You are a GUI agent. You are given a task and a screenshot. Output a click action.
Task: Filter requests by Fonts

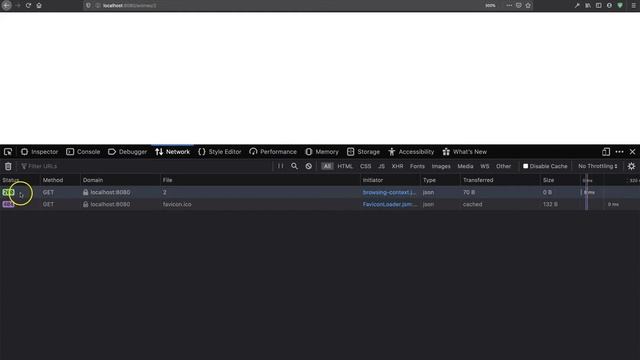[417, 166]
